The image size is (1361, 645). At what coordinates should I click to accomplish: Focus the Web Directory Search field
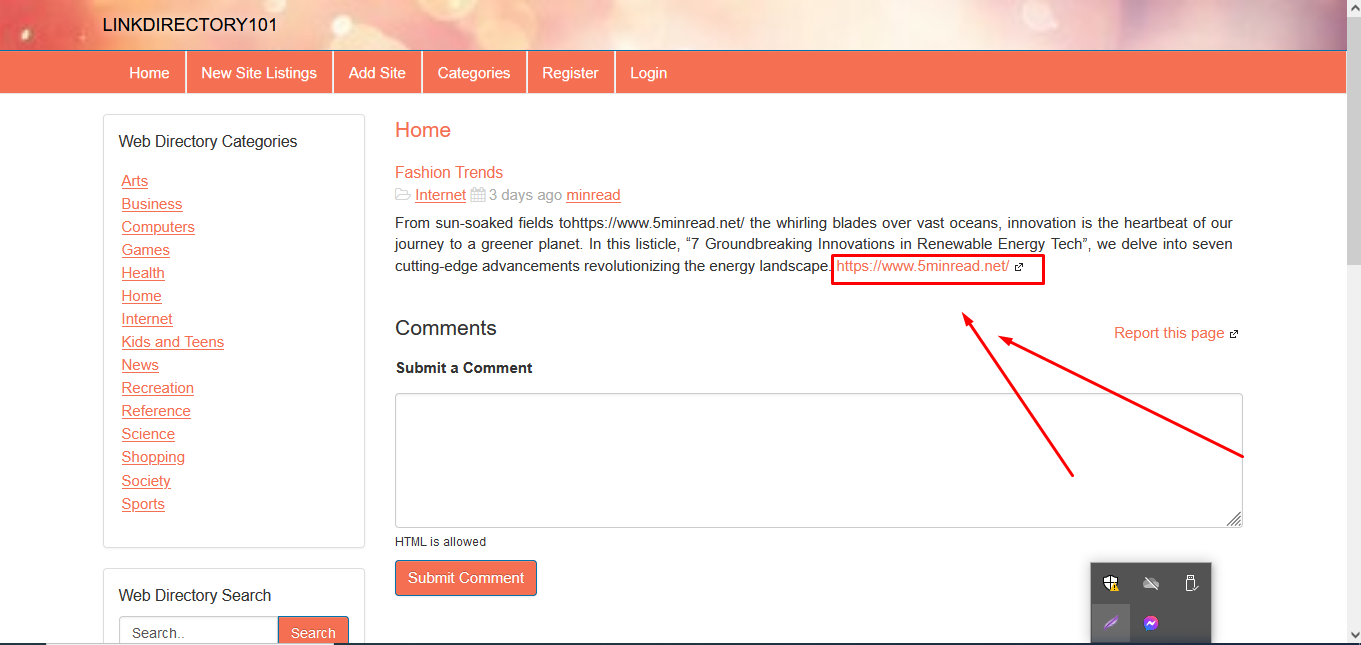(x=198, y=632)
